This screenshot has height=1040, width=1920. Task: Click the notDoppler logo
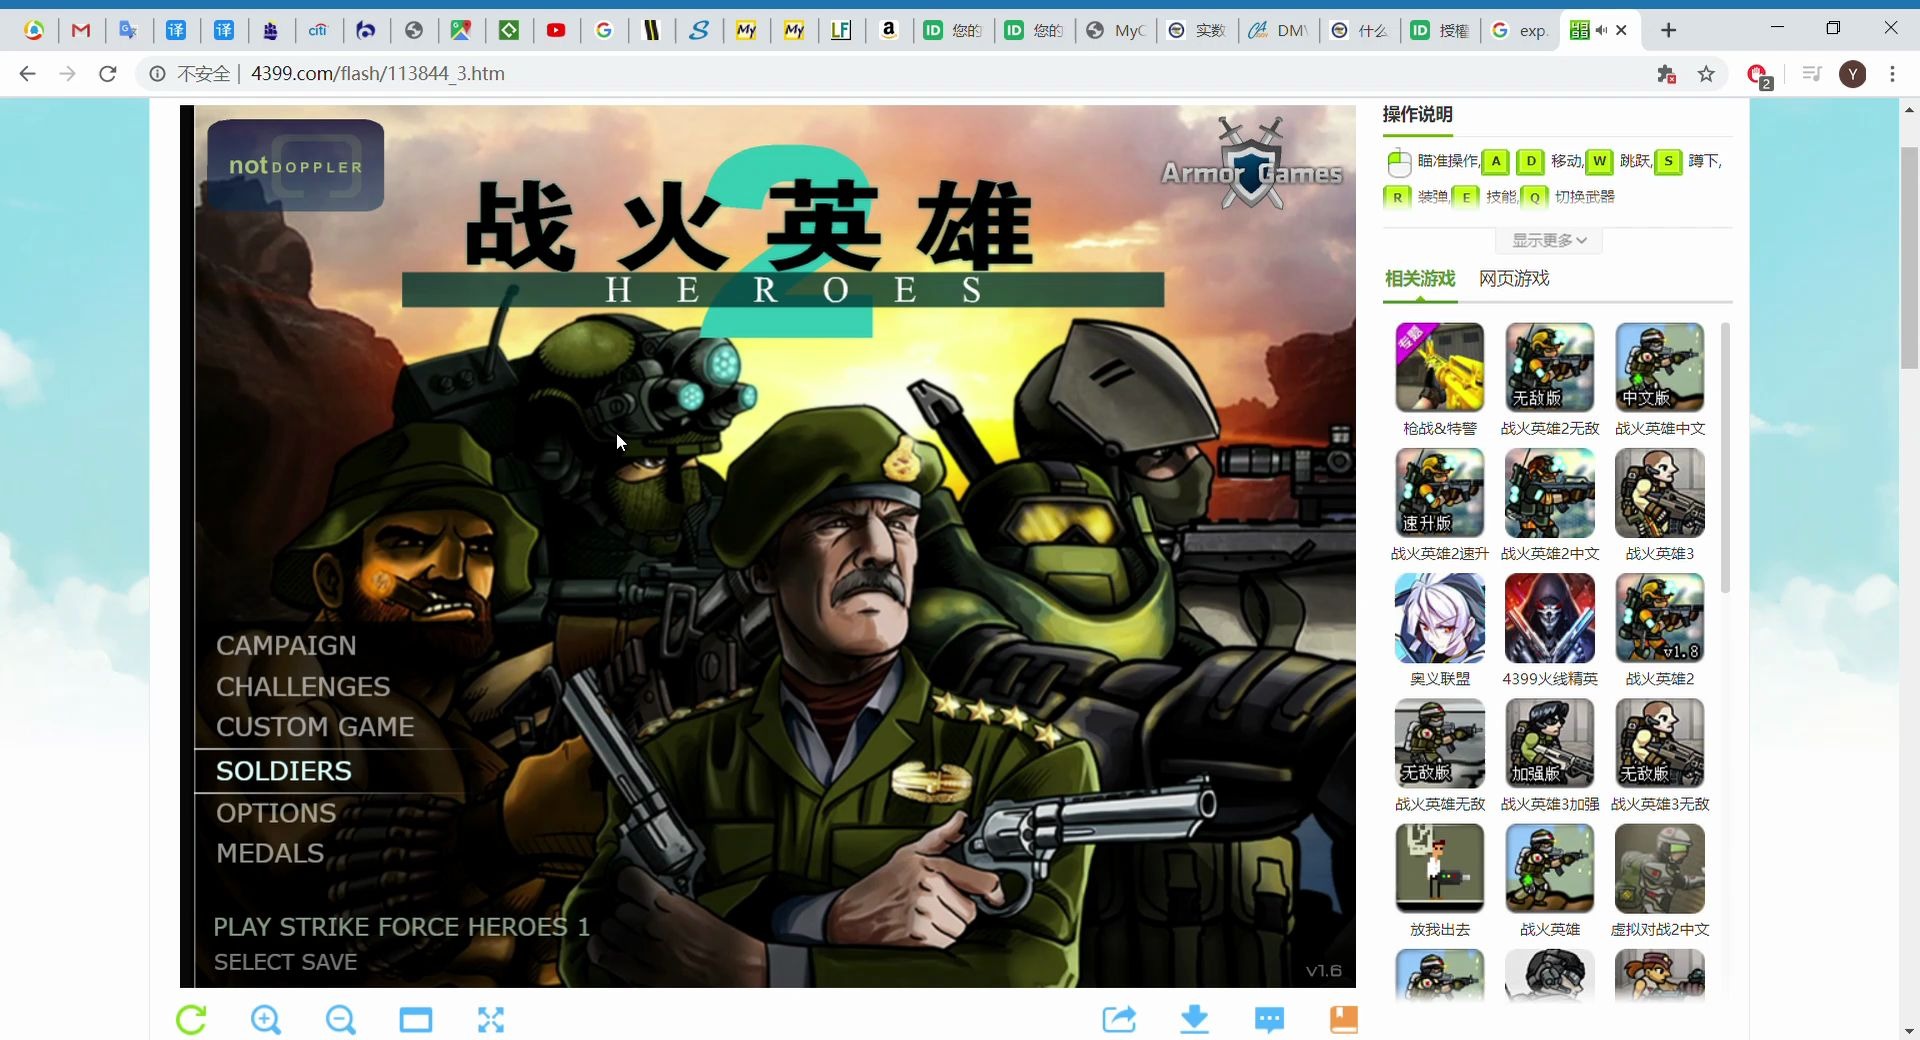tap(295, 165)
